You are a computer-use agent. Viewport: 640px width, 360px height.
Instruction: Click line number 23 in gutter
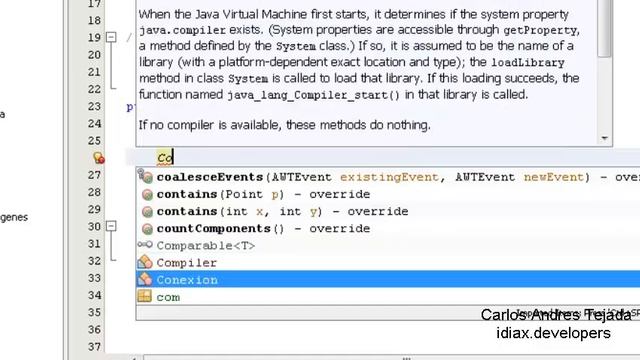pyautogui.click(x=94, y=107)
